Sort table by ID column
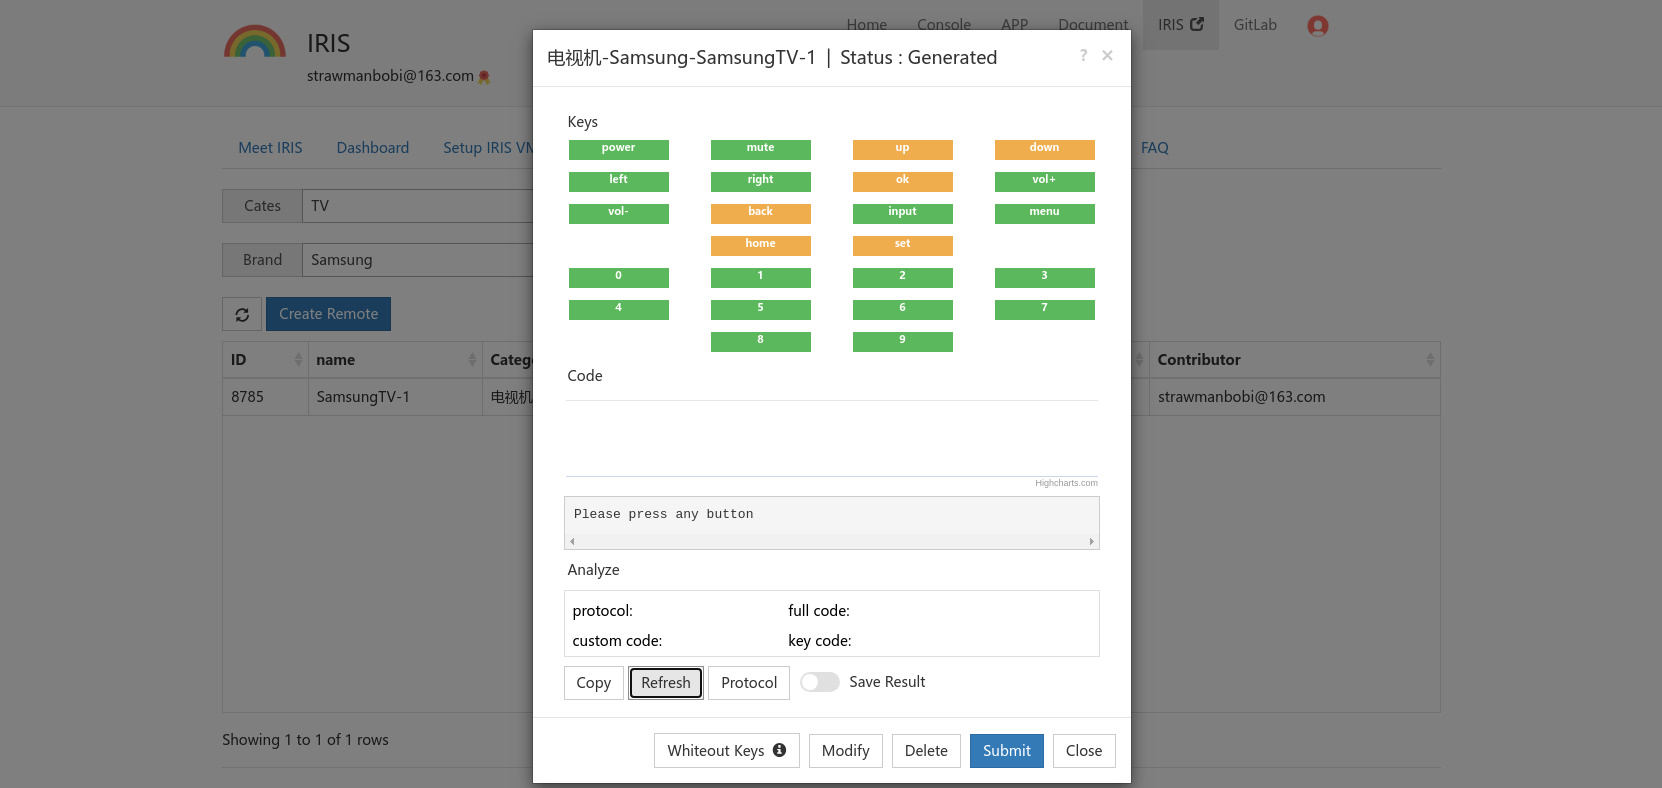The image size is (1662, 788). [x=298, y=360]
